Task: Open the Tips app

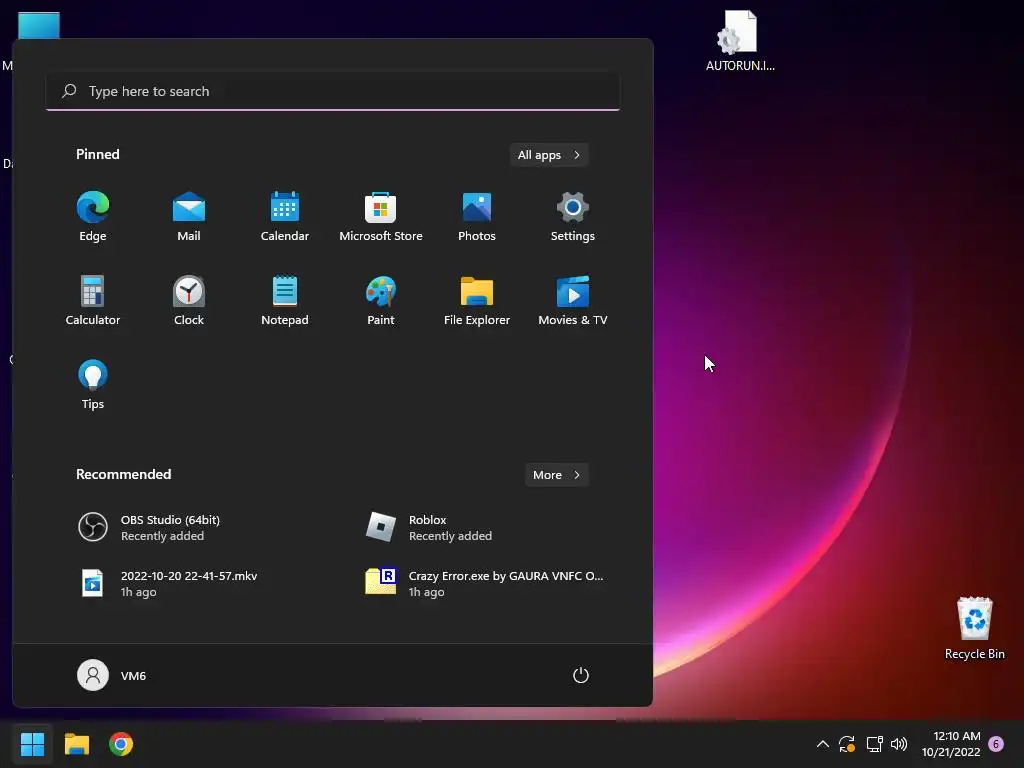Action: 93,385
